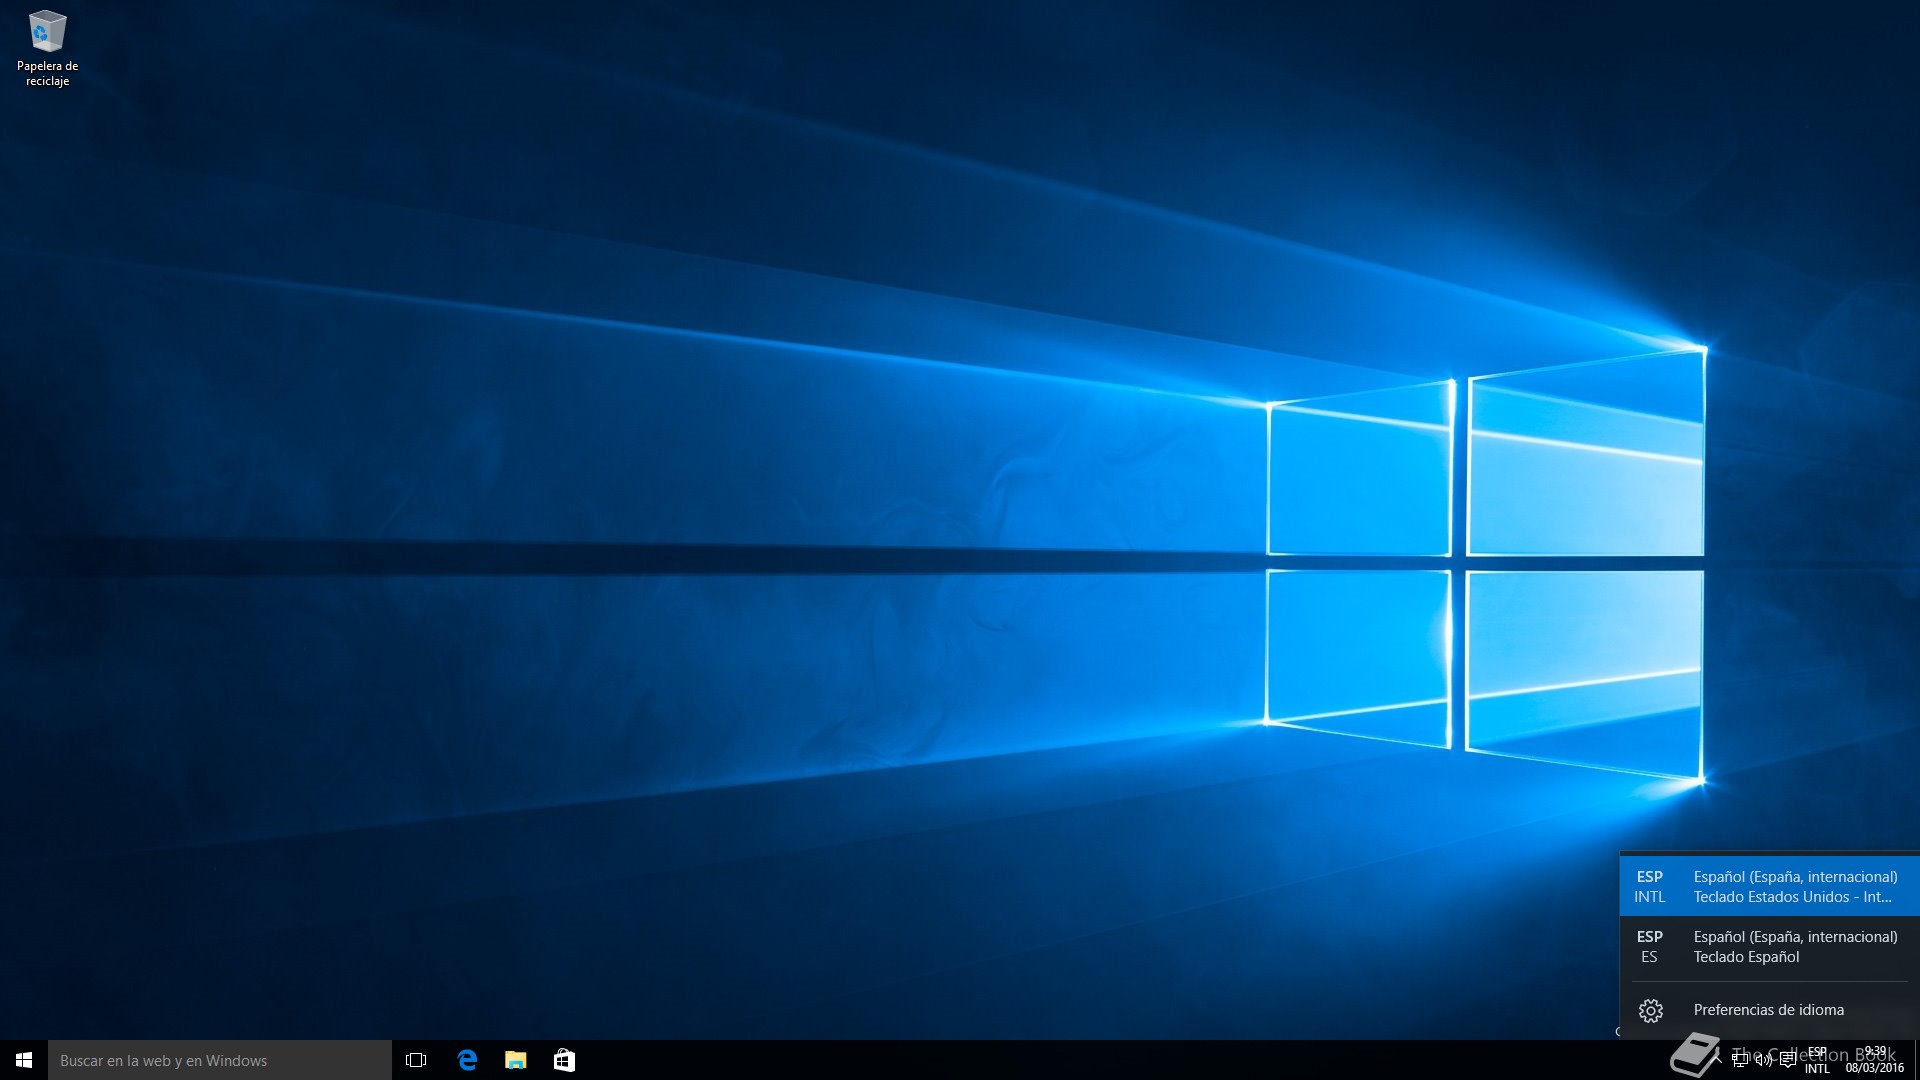Expand the hidden system tray icons chevron
This screenshot has width=1920, height=1080.
(1716, 1060)
